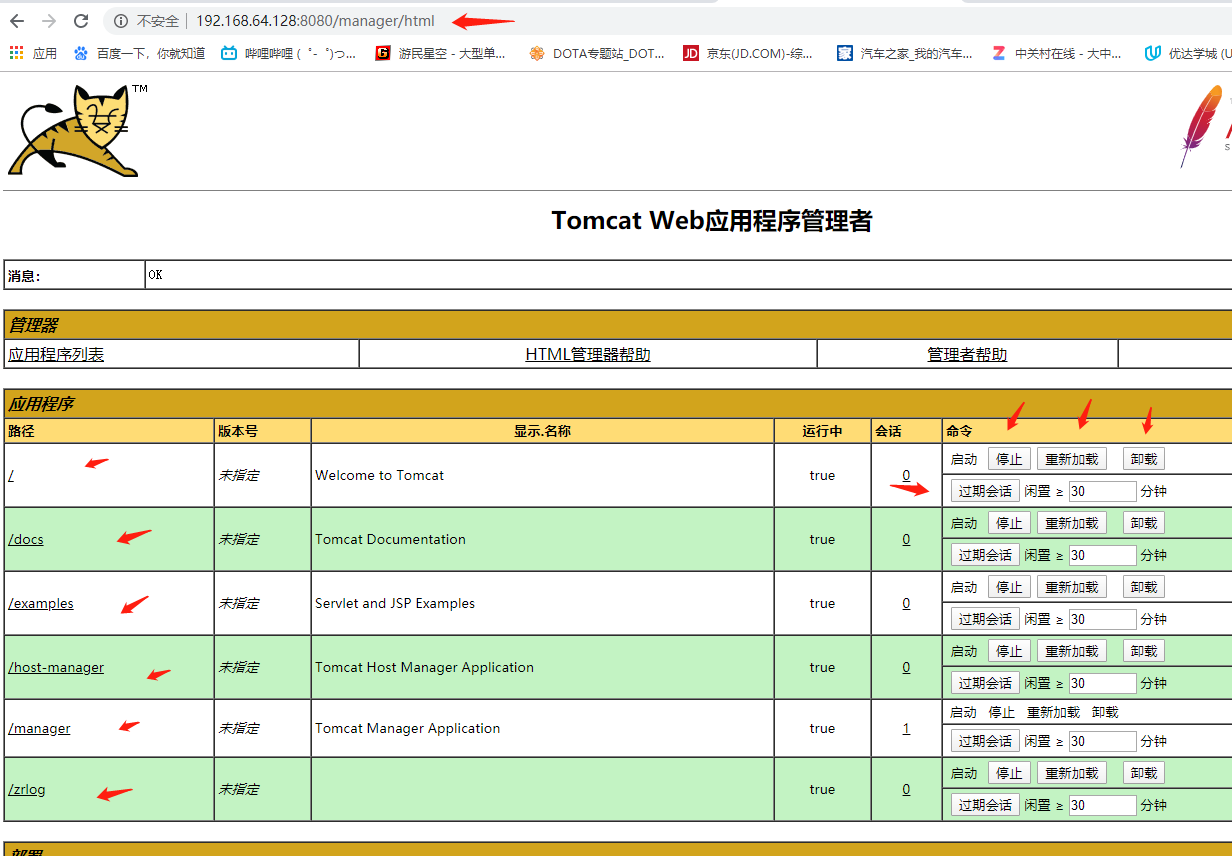The height and width of the screenshot is (856, 1232).
Task: Open the HTML管理器帮助 link
Action: pyautogui.click(x=588, y=354)
